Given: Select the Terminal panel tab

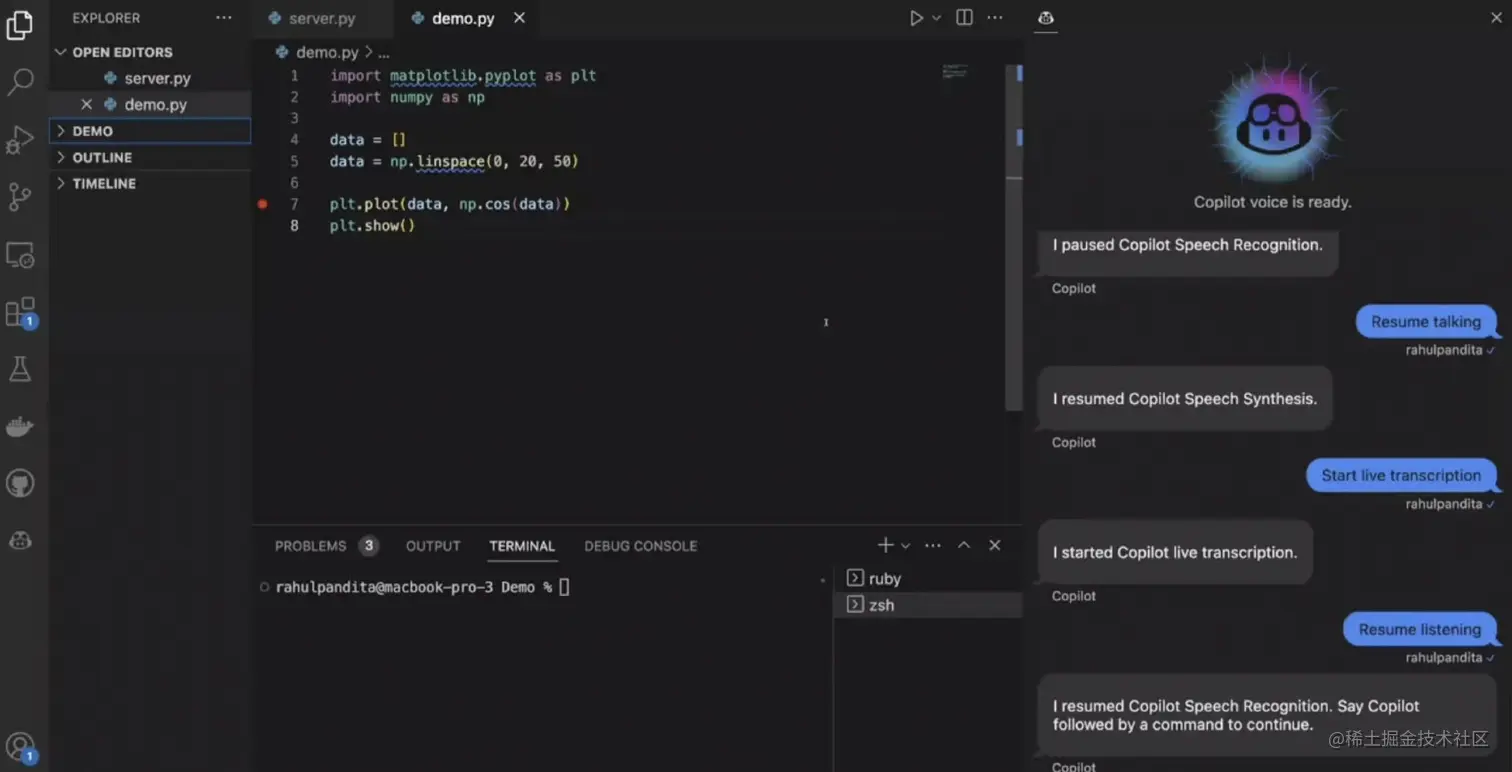Looking at the screenshot, I should click(522, 546).
